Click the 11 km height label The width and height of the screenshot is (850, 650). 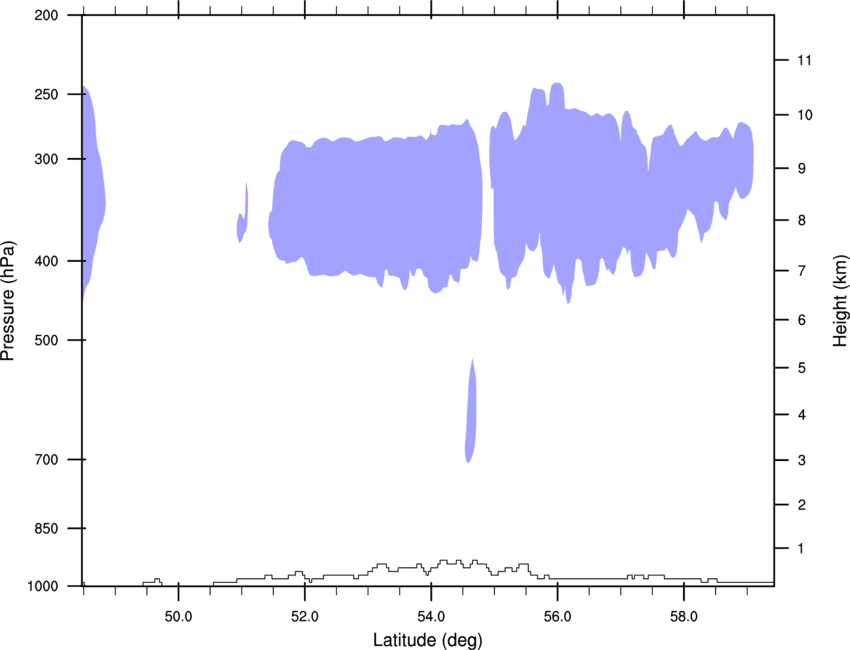pos(804,60)
